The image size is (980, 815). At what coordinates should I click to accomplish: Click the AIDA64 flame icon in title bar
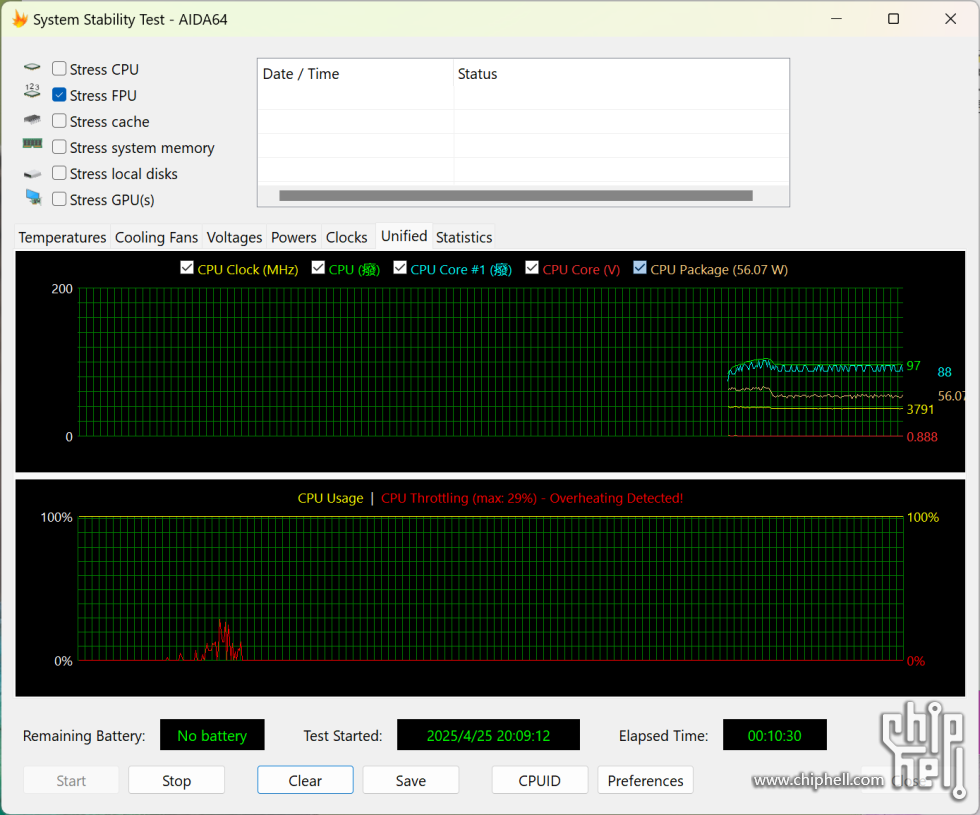point(20,19)
